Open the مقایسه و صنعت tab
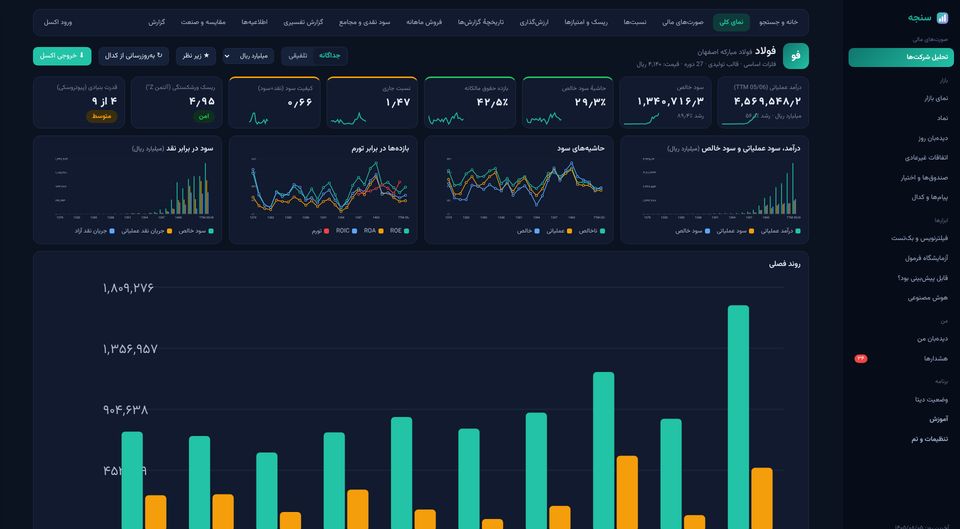Screen dimensions: 960x529 (x=203, y=22)
